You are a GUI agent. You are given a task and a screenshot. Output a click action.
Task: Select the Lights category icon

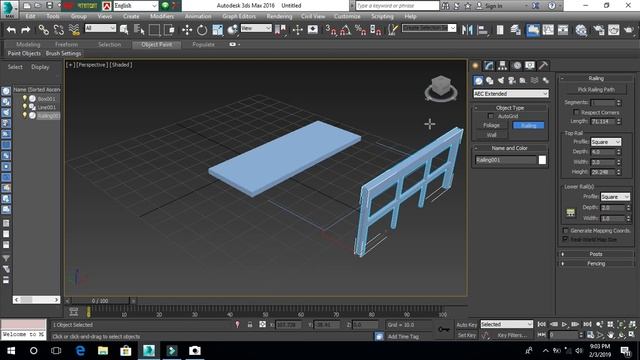pyautogui.click(x=501, y=80)
